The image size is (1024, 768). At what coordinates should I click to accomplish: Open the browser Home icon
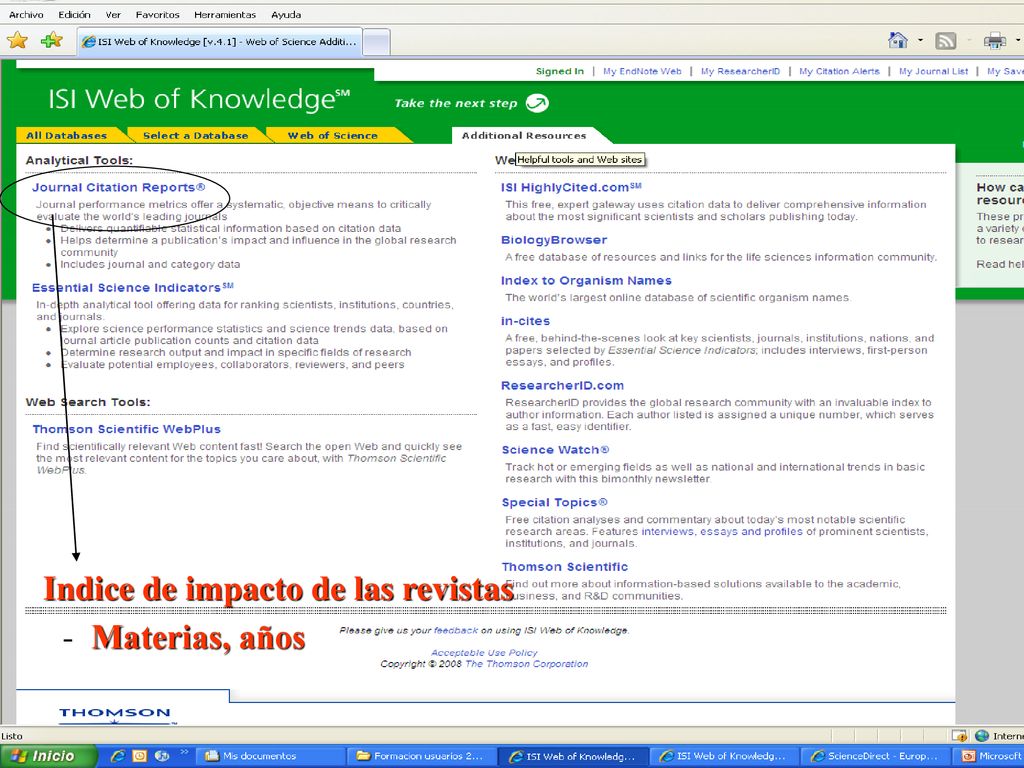898,41
